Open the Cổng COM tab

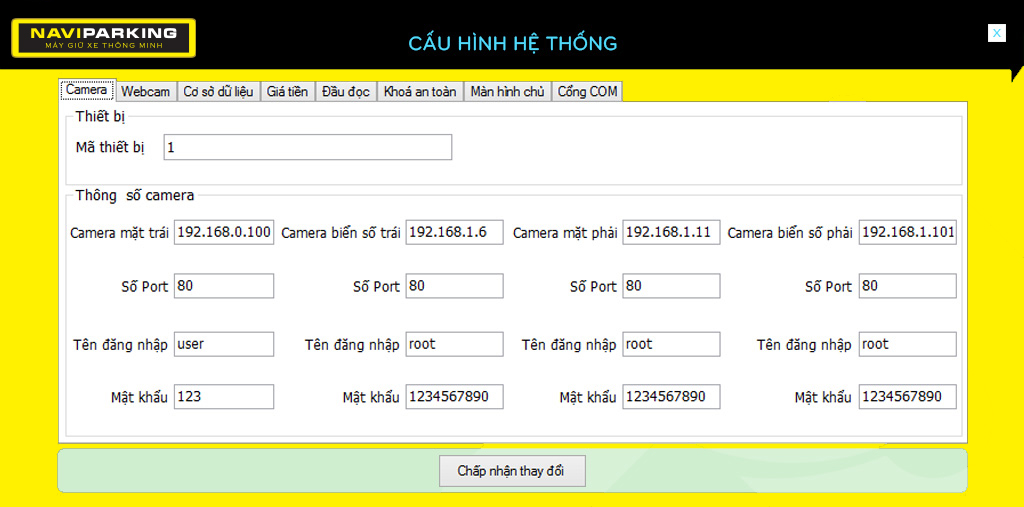pyautogui.click(x=588, y=91)
